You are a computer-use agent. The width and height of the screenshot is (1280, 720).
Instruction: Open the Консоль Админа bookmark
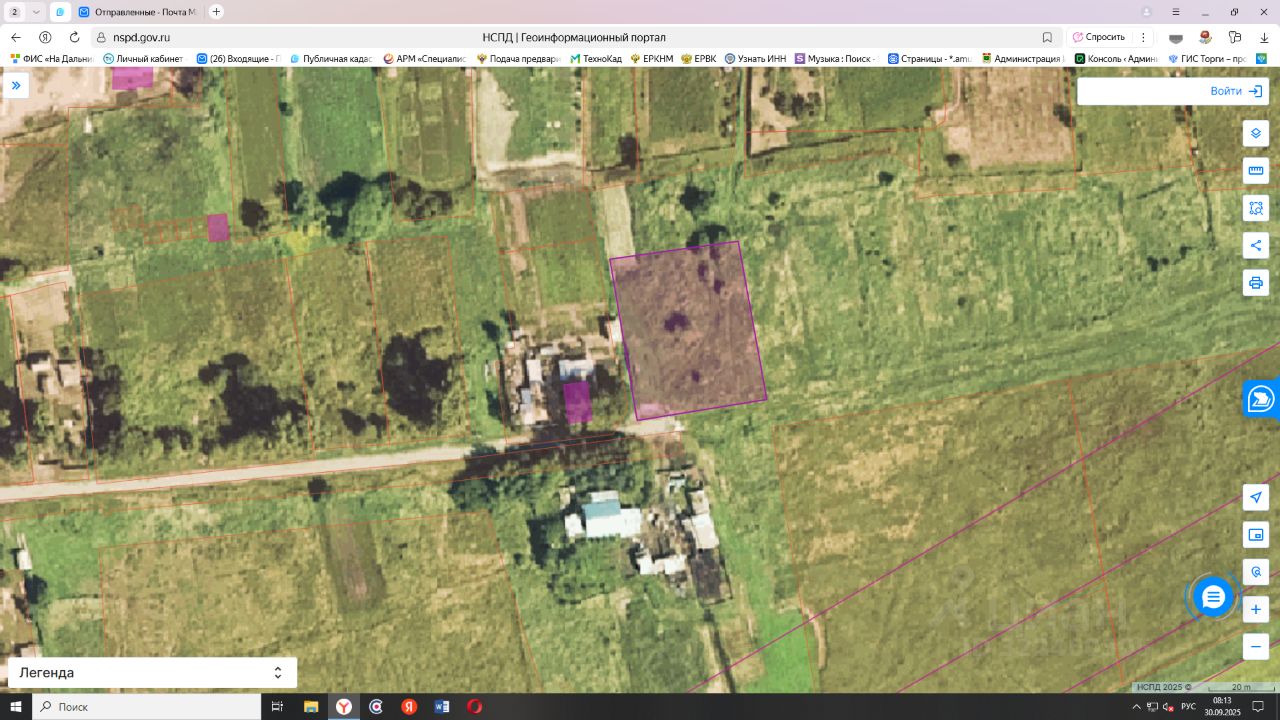point(1116,59)
